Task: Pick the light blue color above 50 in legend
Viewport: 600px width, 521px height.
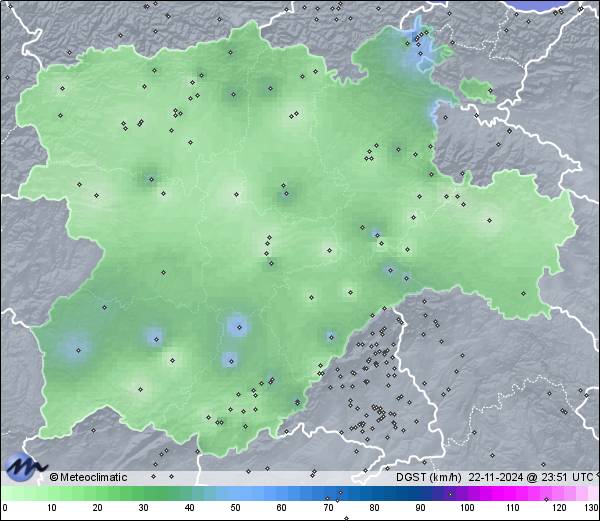Action: (235, 493)
